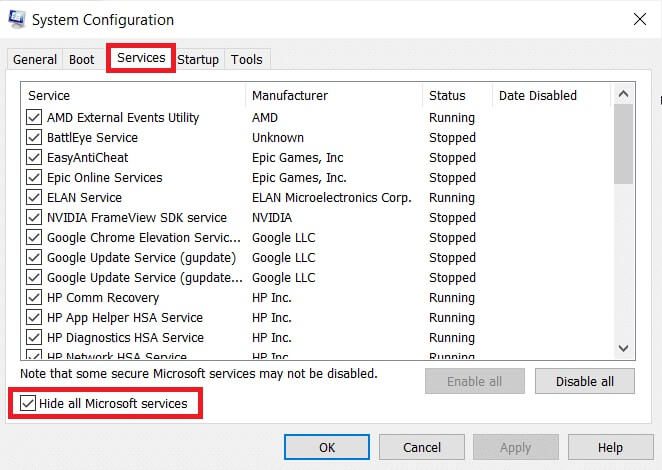
Task: Sort by the Manufacturer column header
Action: point(334,95)
